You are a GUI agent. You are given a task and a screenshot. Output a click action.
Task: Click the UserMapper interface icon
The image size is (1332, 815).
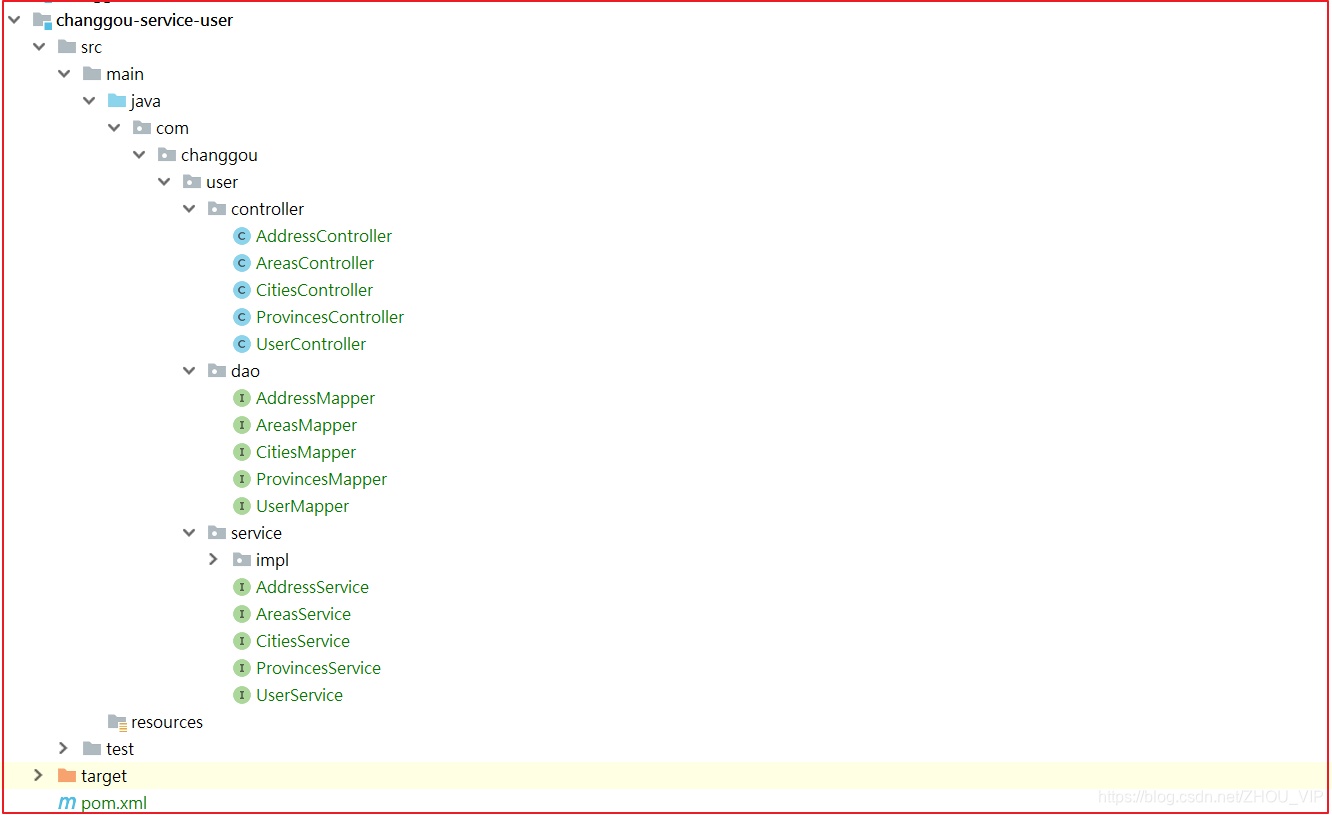(x=241, y=506)
